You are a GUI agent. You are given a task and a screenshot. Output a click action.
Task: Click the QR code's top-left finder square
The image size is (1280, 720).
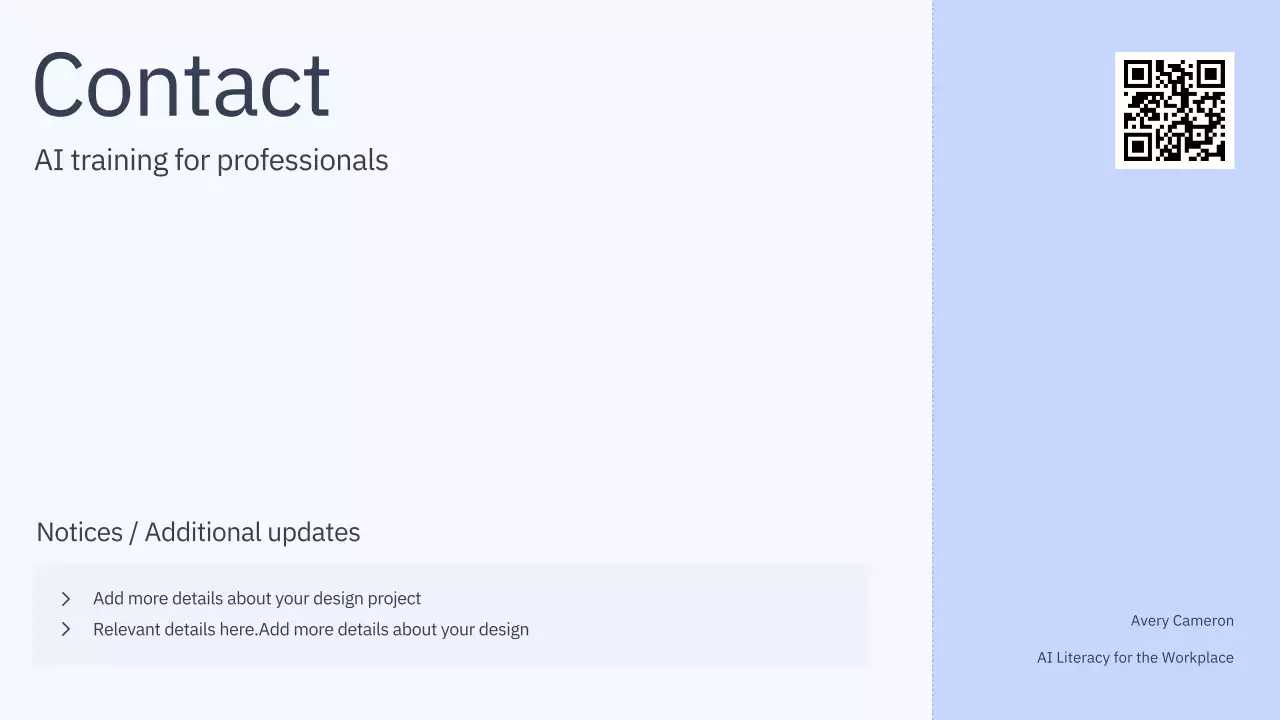(1136, 73)
